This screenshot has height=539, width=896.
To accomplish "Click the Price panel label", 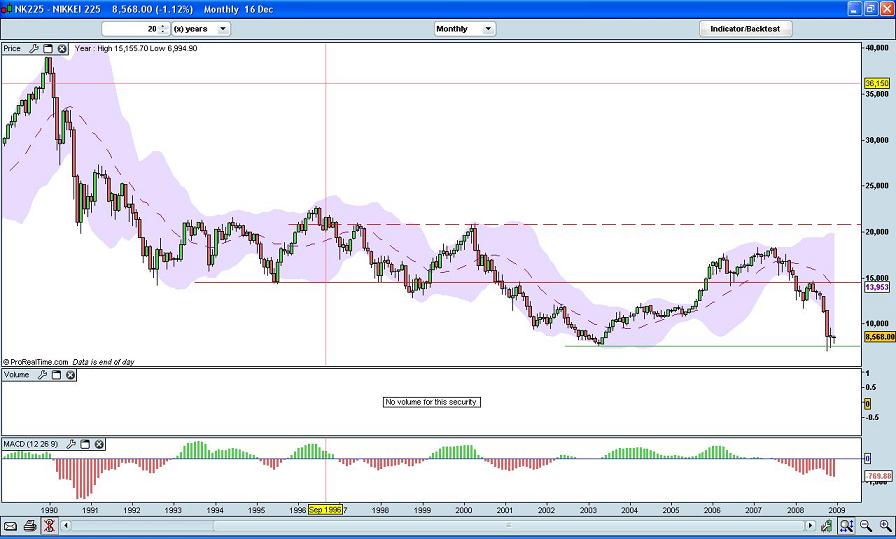I will 12,49.
